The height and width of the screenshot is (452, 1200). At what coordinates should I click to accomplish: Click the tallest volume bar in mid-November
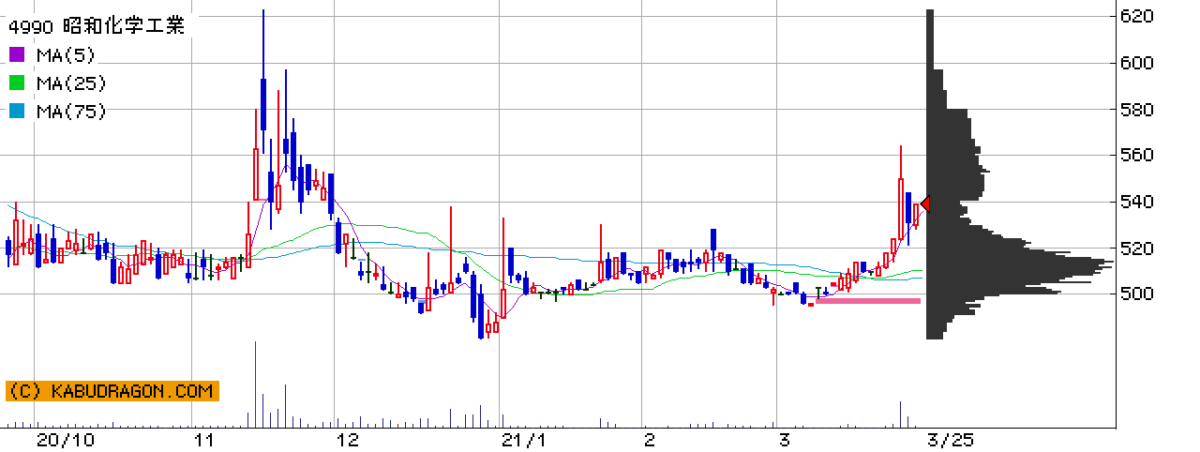256,383
